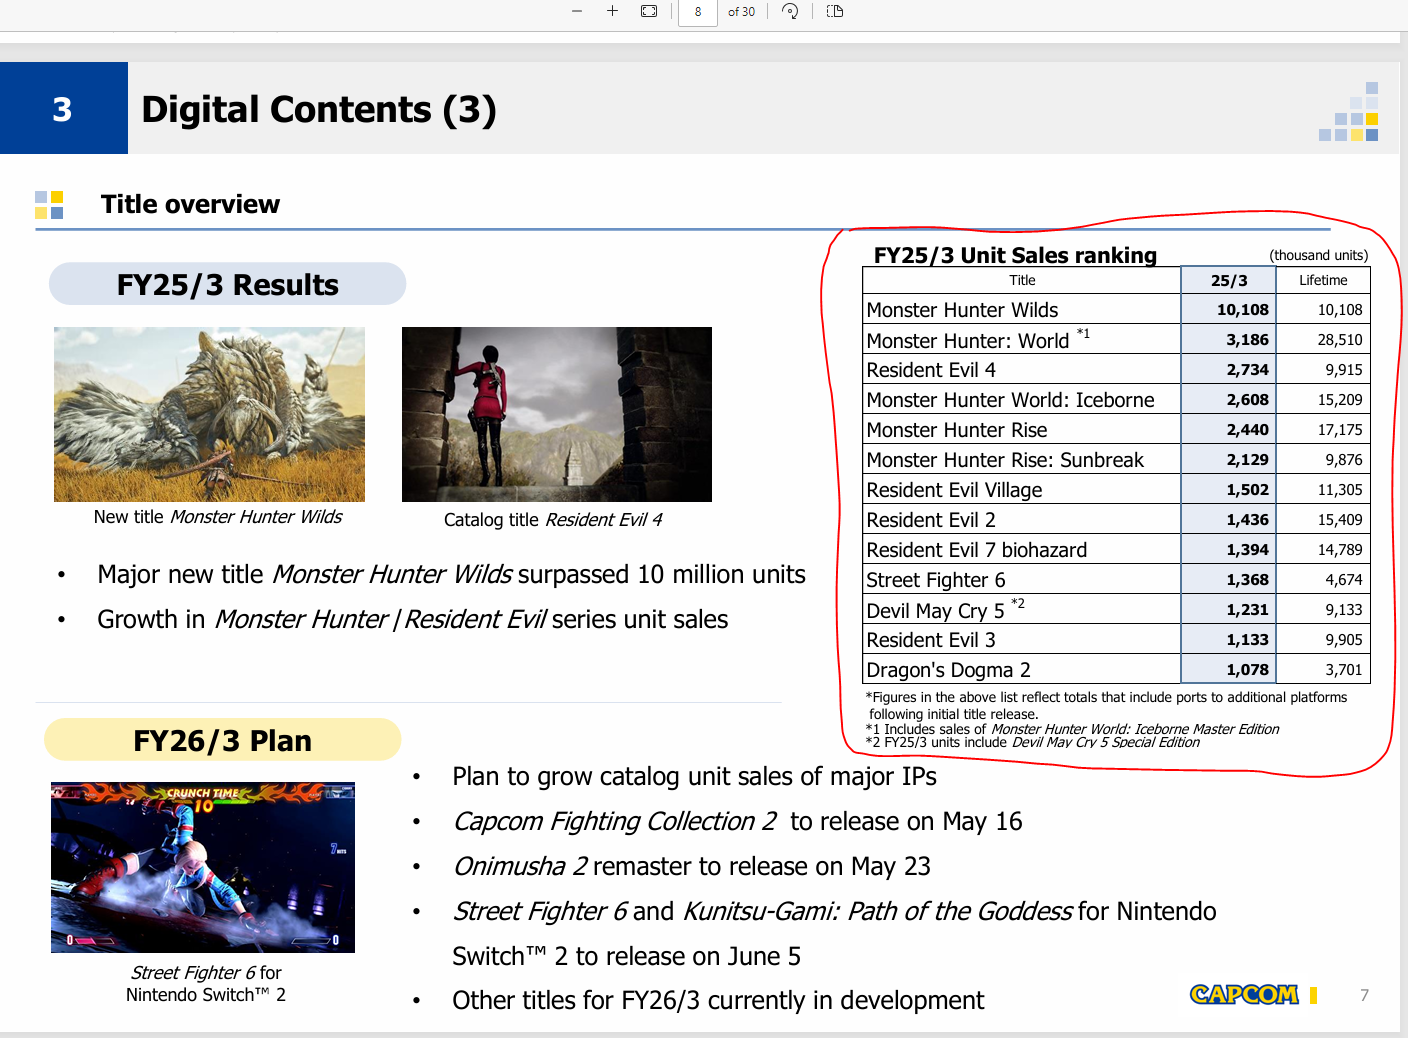Click 'Capcom Fighting Collection 2' release bullet
Image resolution: width=1408 pixels, height=1038 pixels.
pos(737,822)
